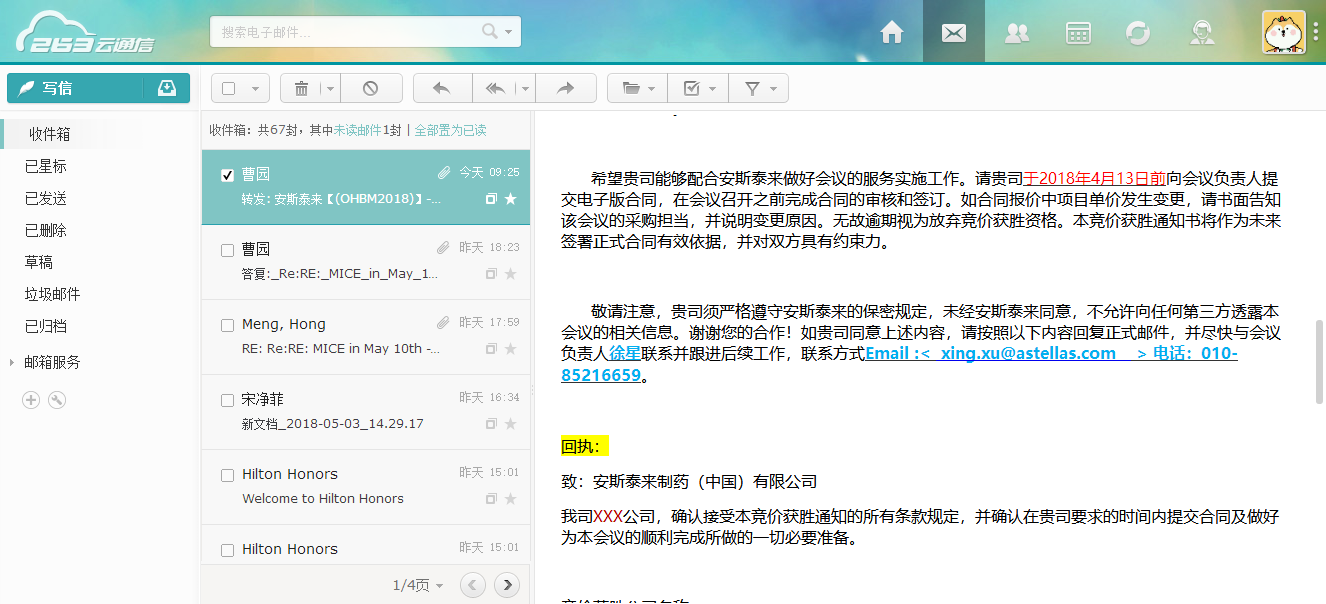1326x604 pixels.
Task: Click the receive mail icon beside 写信
Action: coord(167,88)
